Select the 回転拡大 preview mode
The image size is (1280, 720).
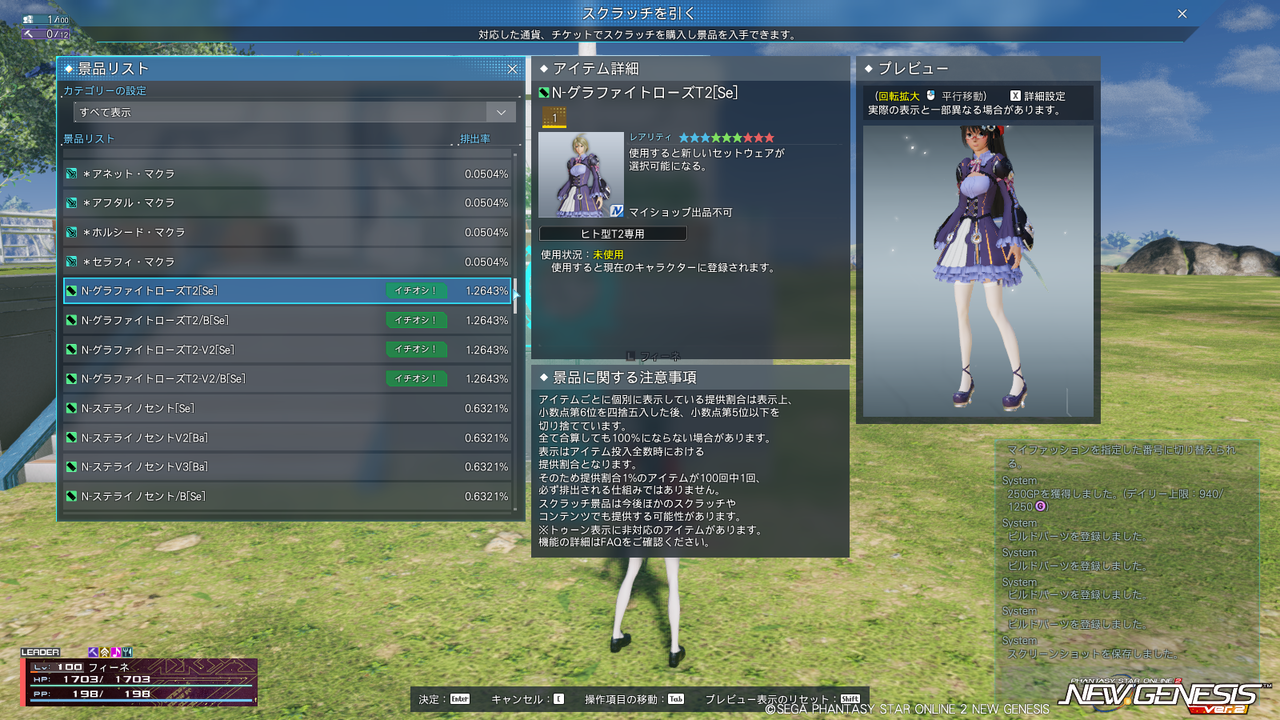898,96
